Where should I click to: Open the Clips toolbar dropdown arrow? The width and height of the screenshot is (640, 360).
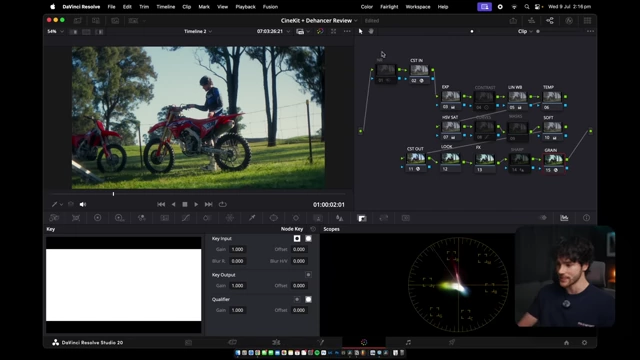pyautogui.click(x=144, y=21)
